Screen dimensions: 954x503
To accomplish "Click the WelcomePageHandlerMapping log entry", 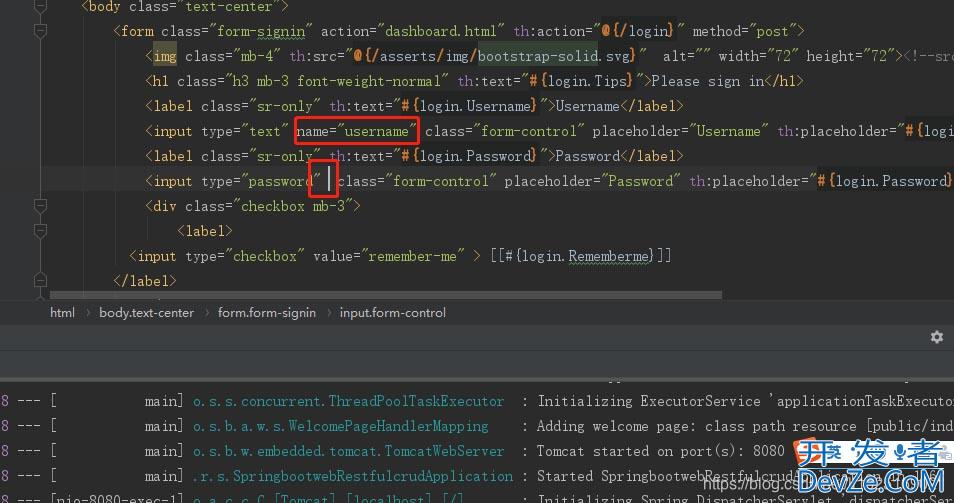I will [x=341, y=426].
